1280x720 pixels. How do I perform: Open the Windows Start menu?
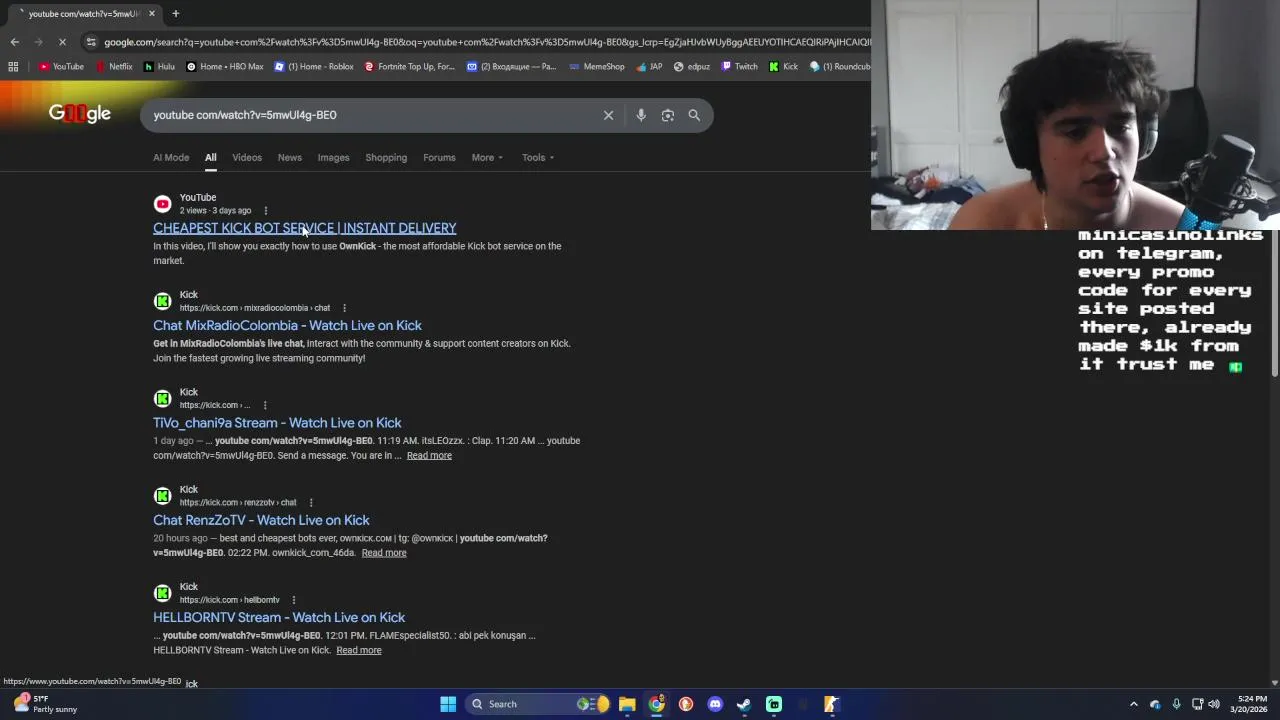pyautogui.click(x=448, y=704)
